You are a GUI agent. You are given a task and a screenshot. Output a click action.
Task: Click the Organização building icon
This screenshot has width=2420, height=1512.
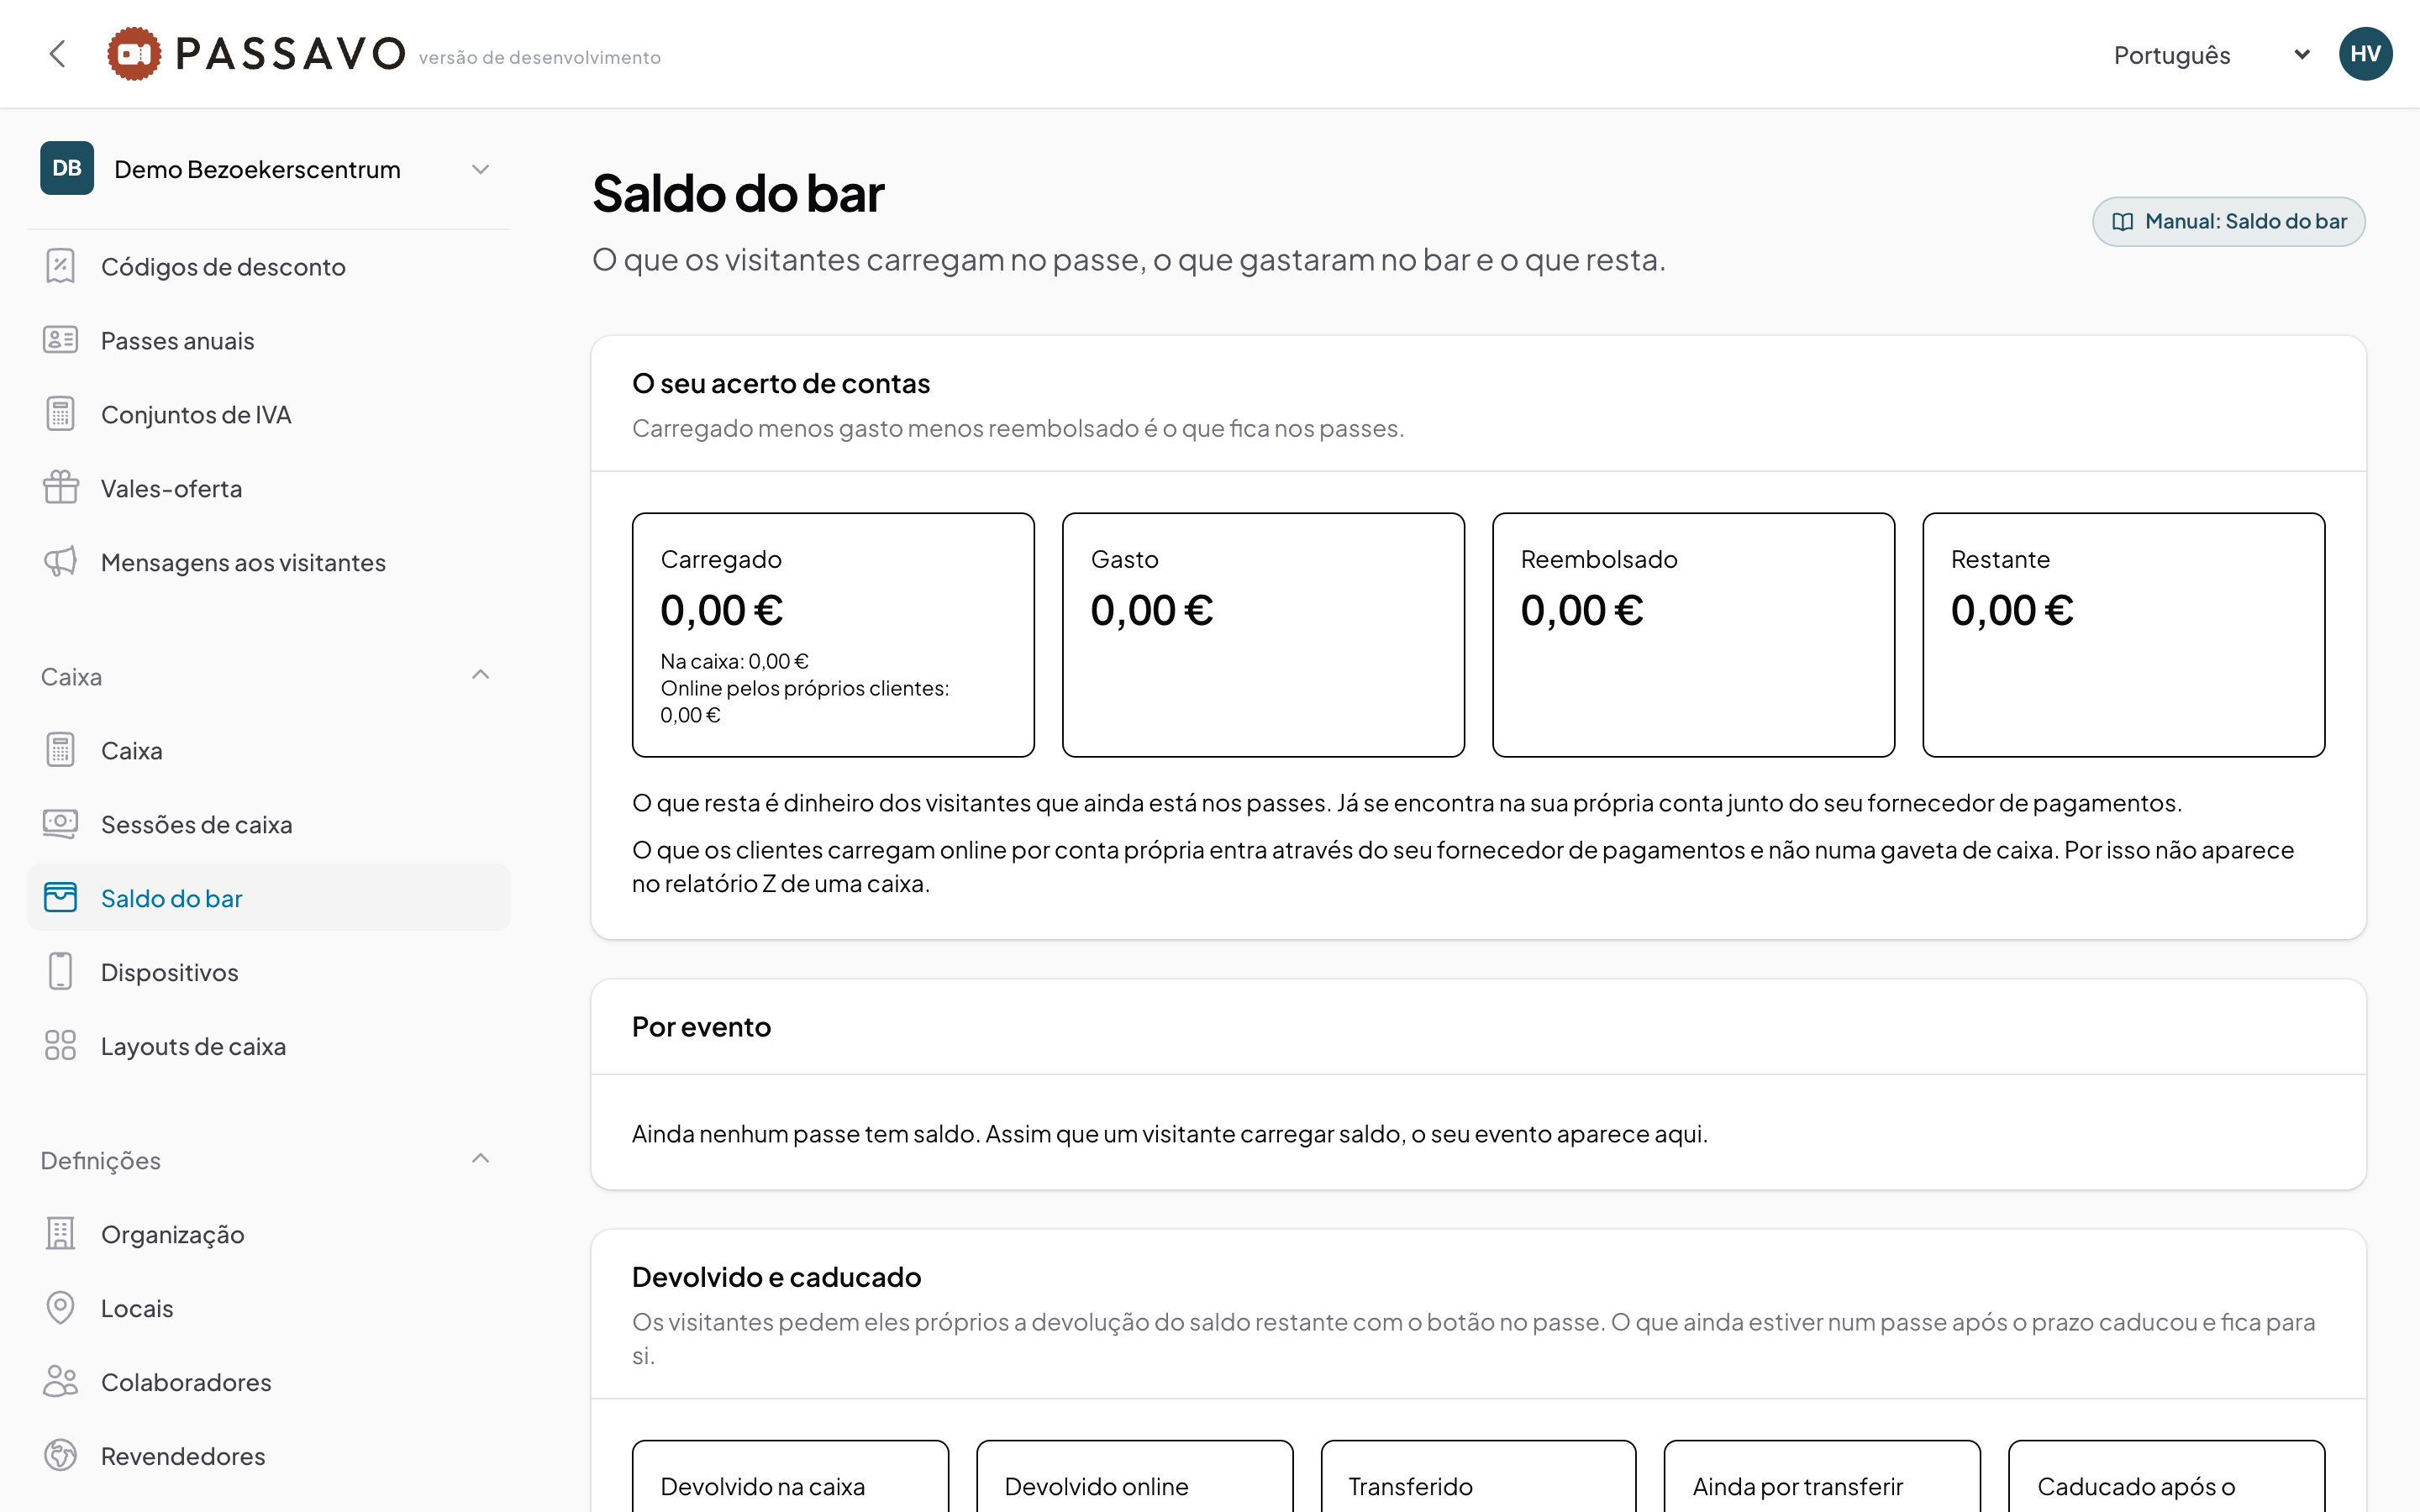pyautogui.click(x=60, y=1234)
